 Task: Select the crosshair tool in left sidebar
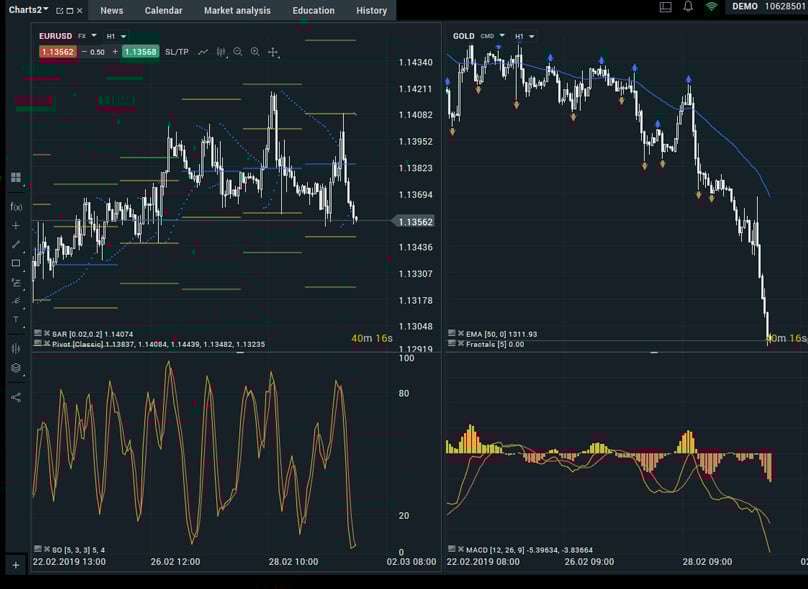click(x=16, y=226)
